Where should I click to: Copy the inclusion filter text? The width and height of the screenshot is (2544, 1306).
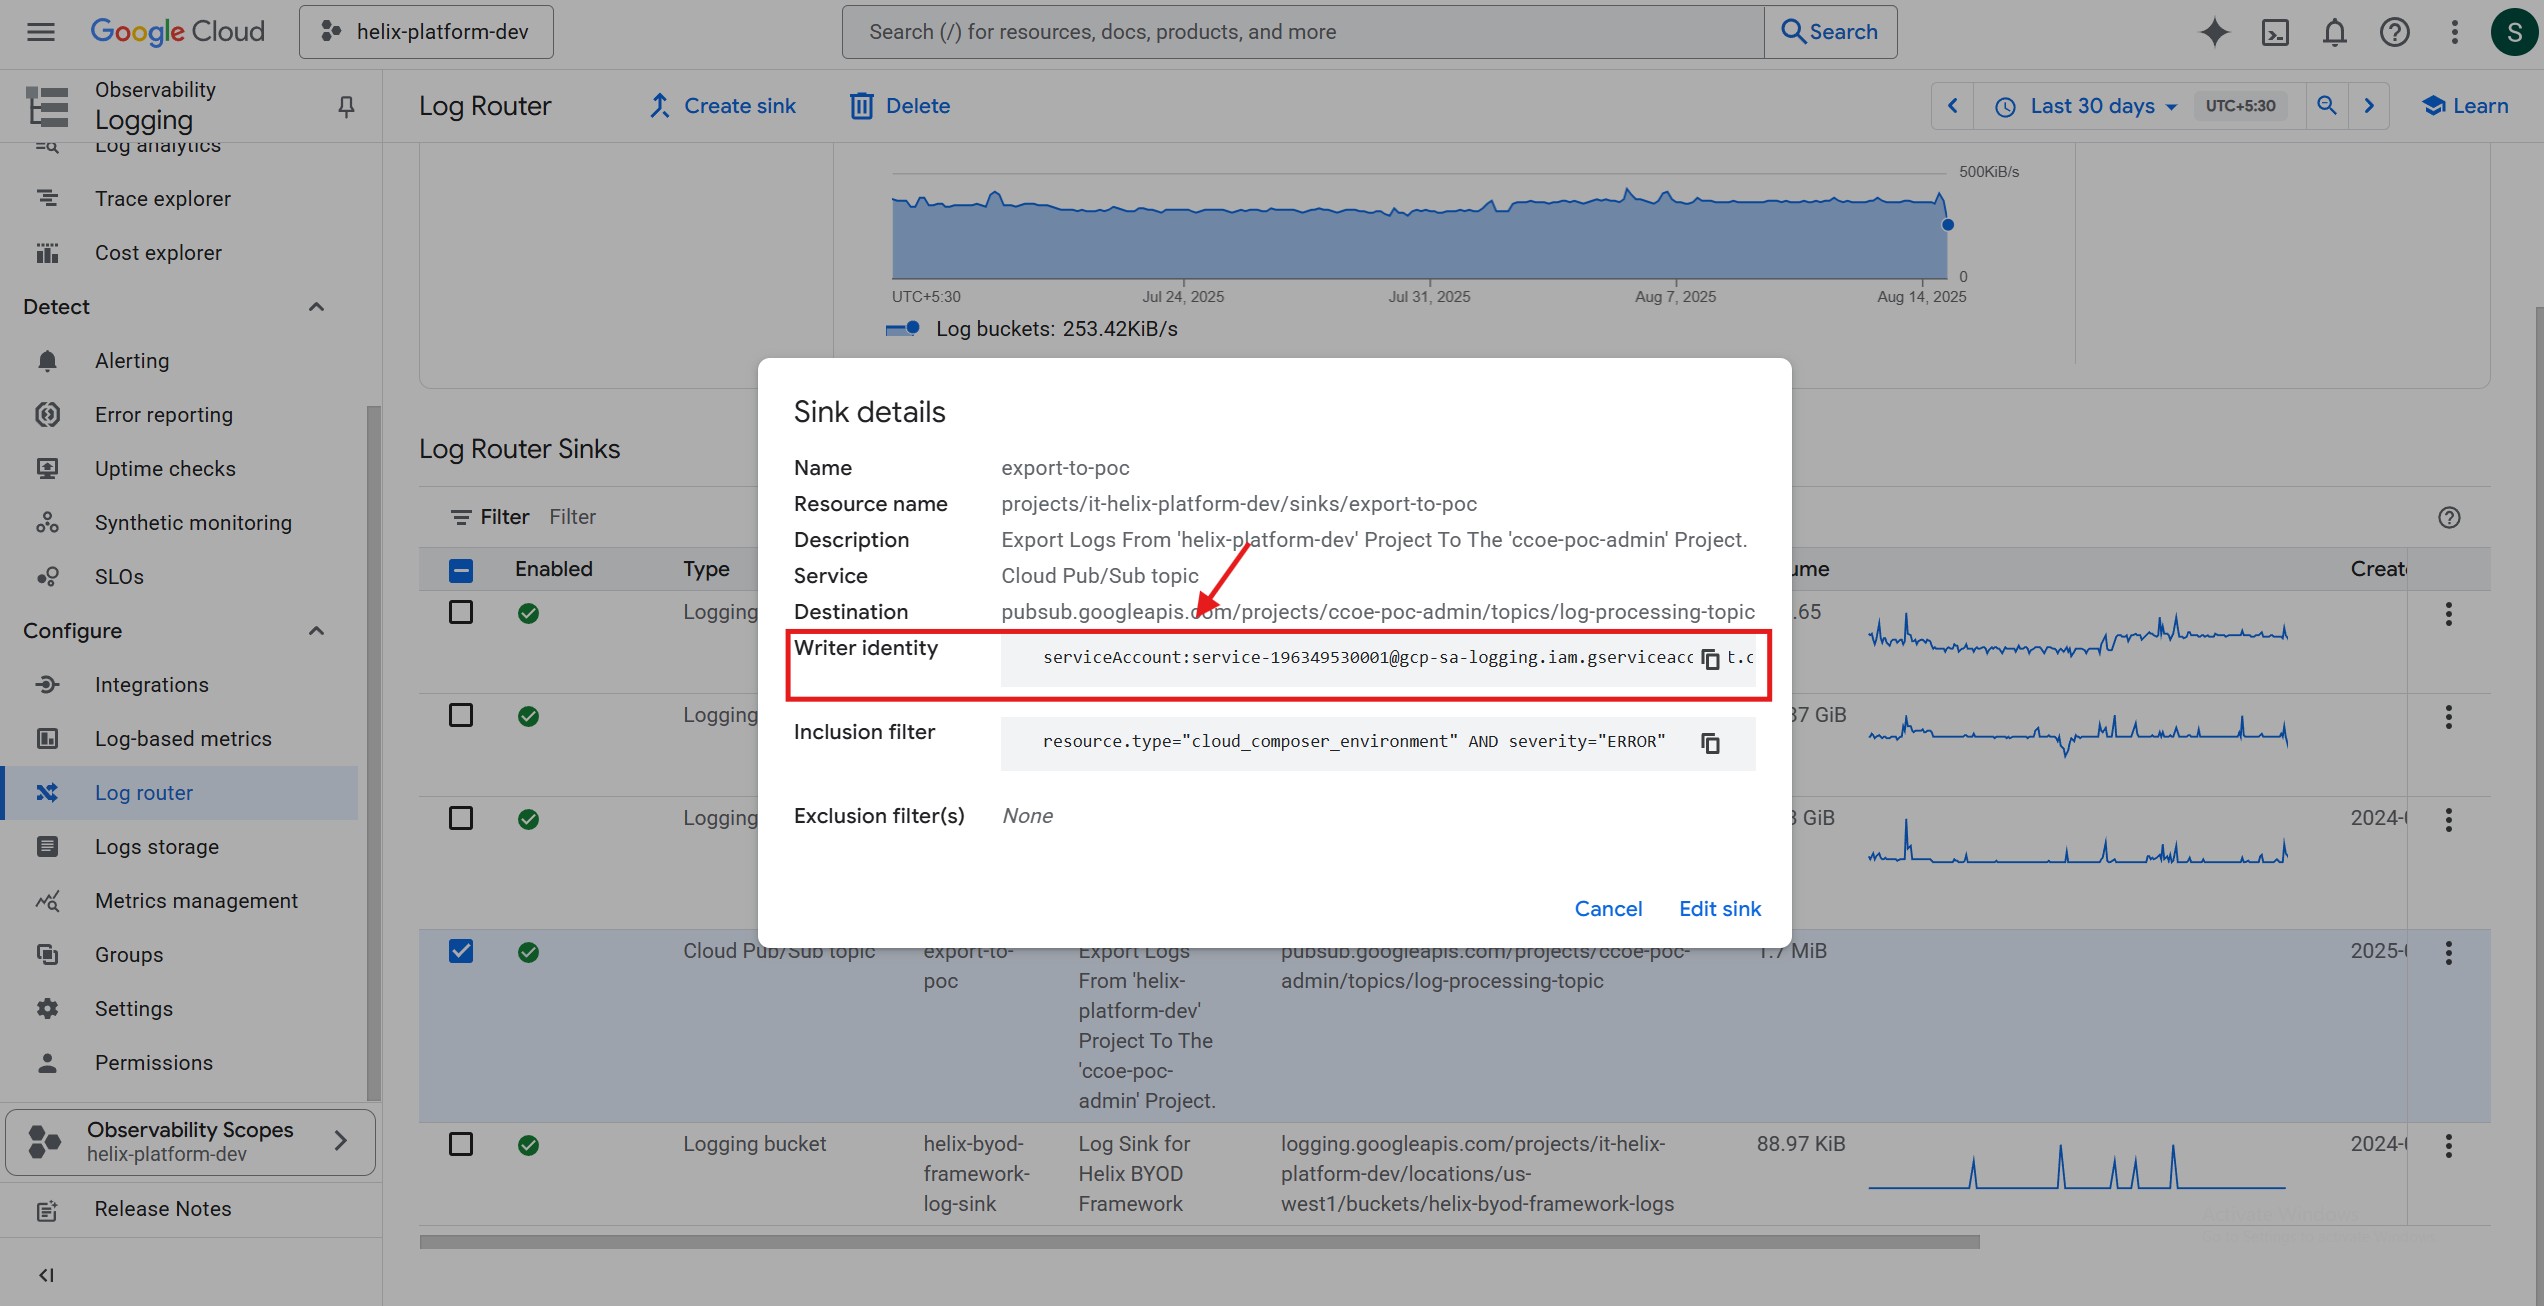[1710, 743]
